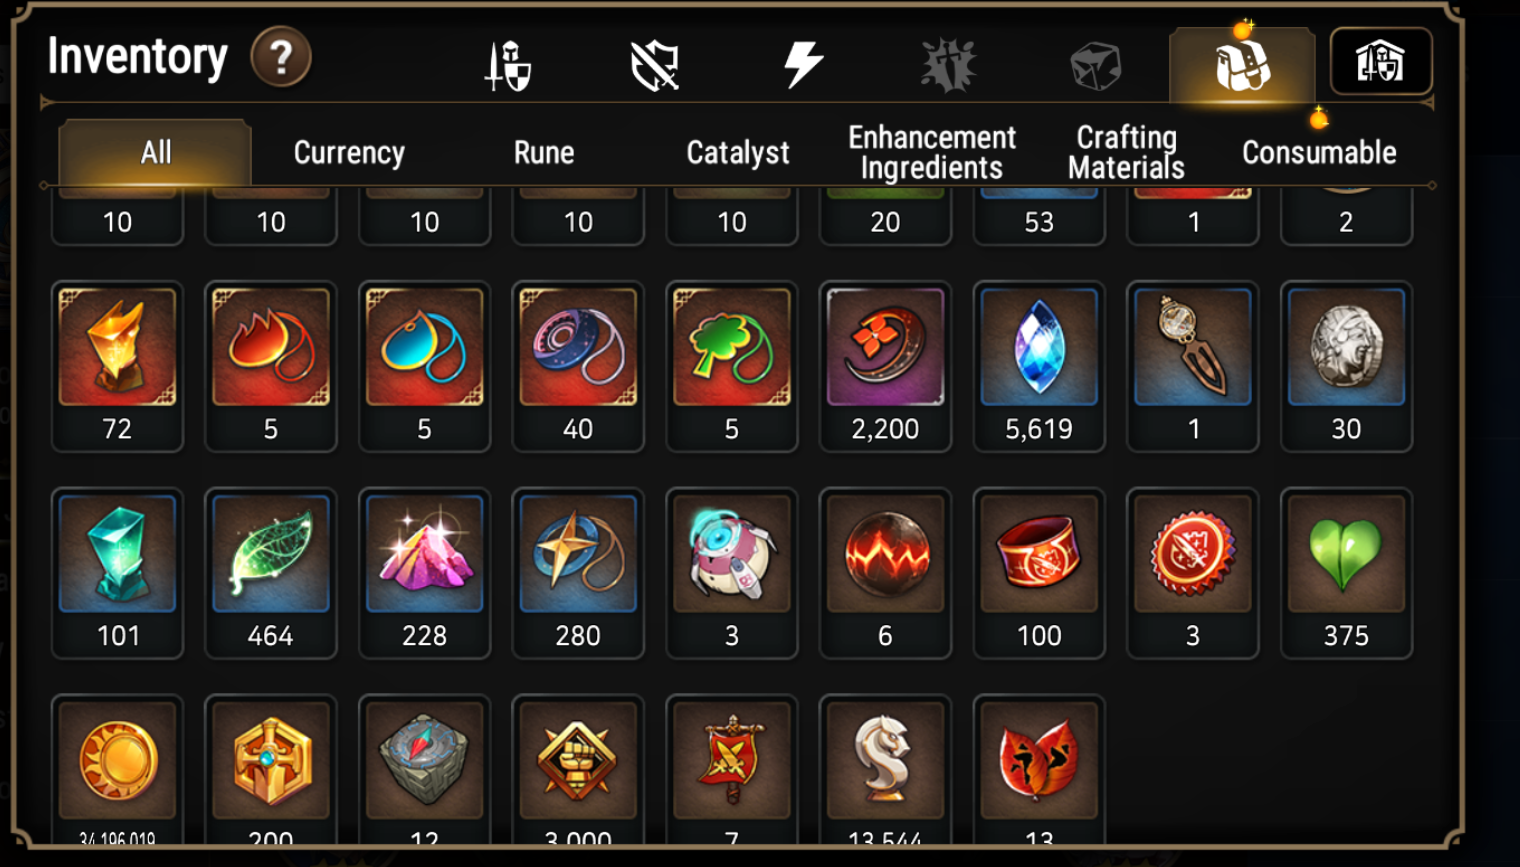
Task: Switch to the Rune tab
Action: pyautogui.click(x=544, y=152)
